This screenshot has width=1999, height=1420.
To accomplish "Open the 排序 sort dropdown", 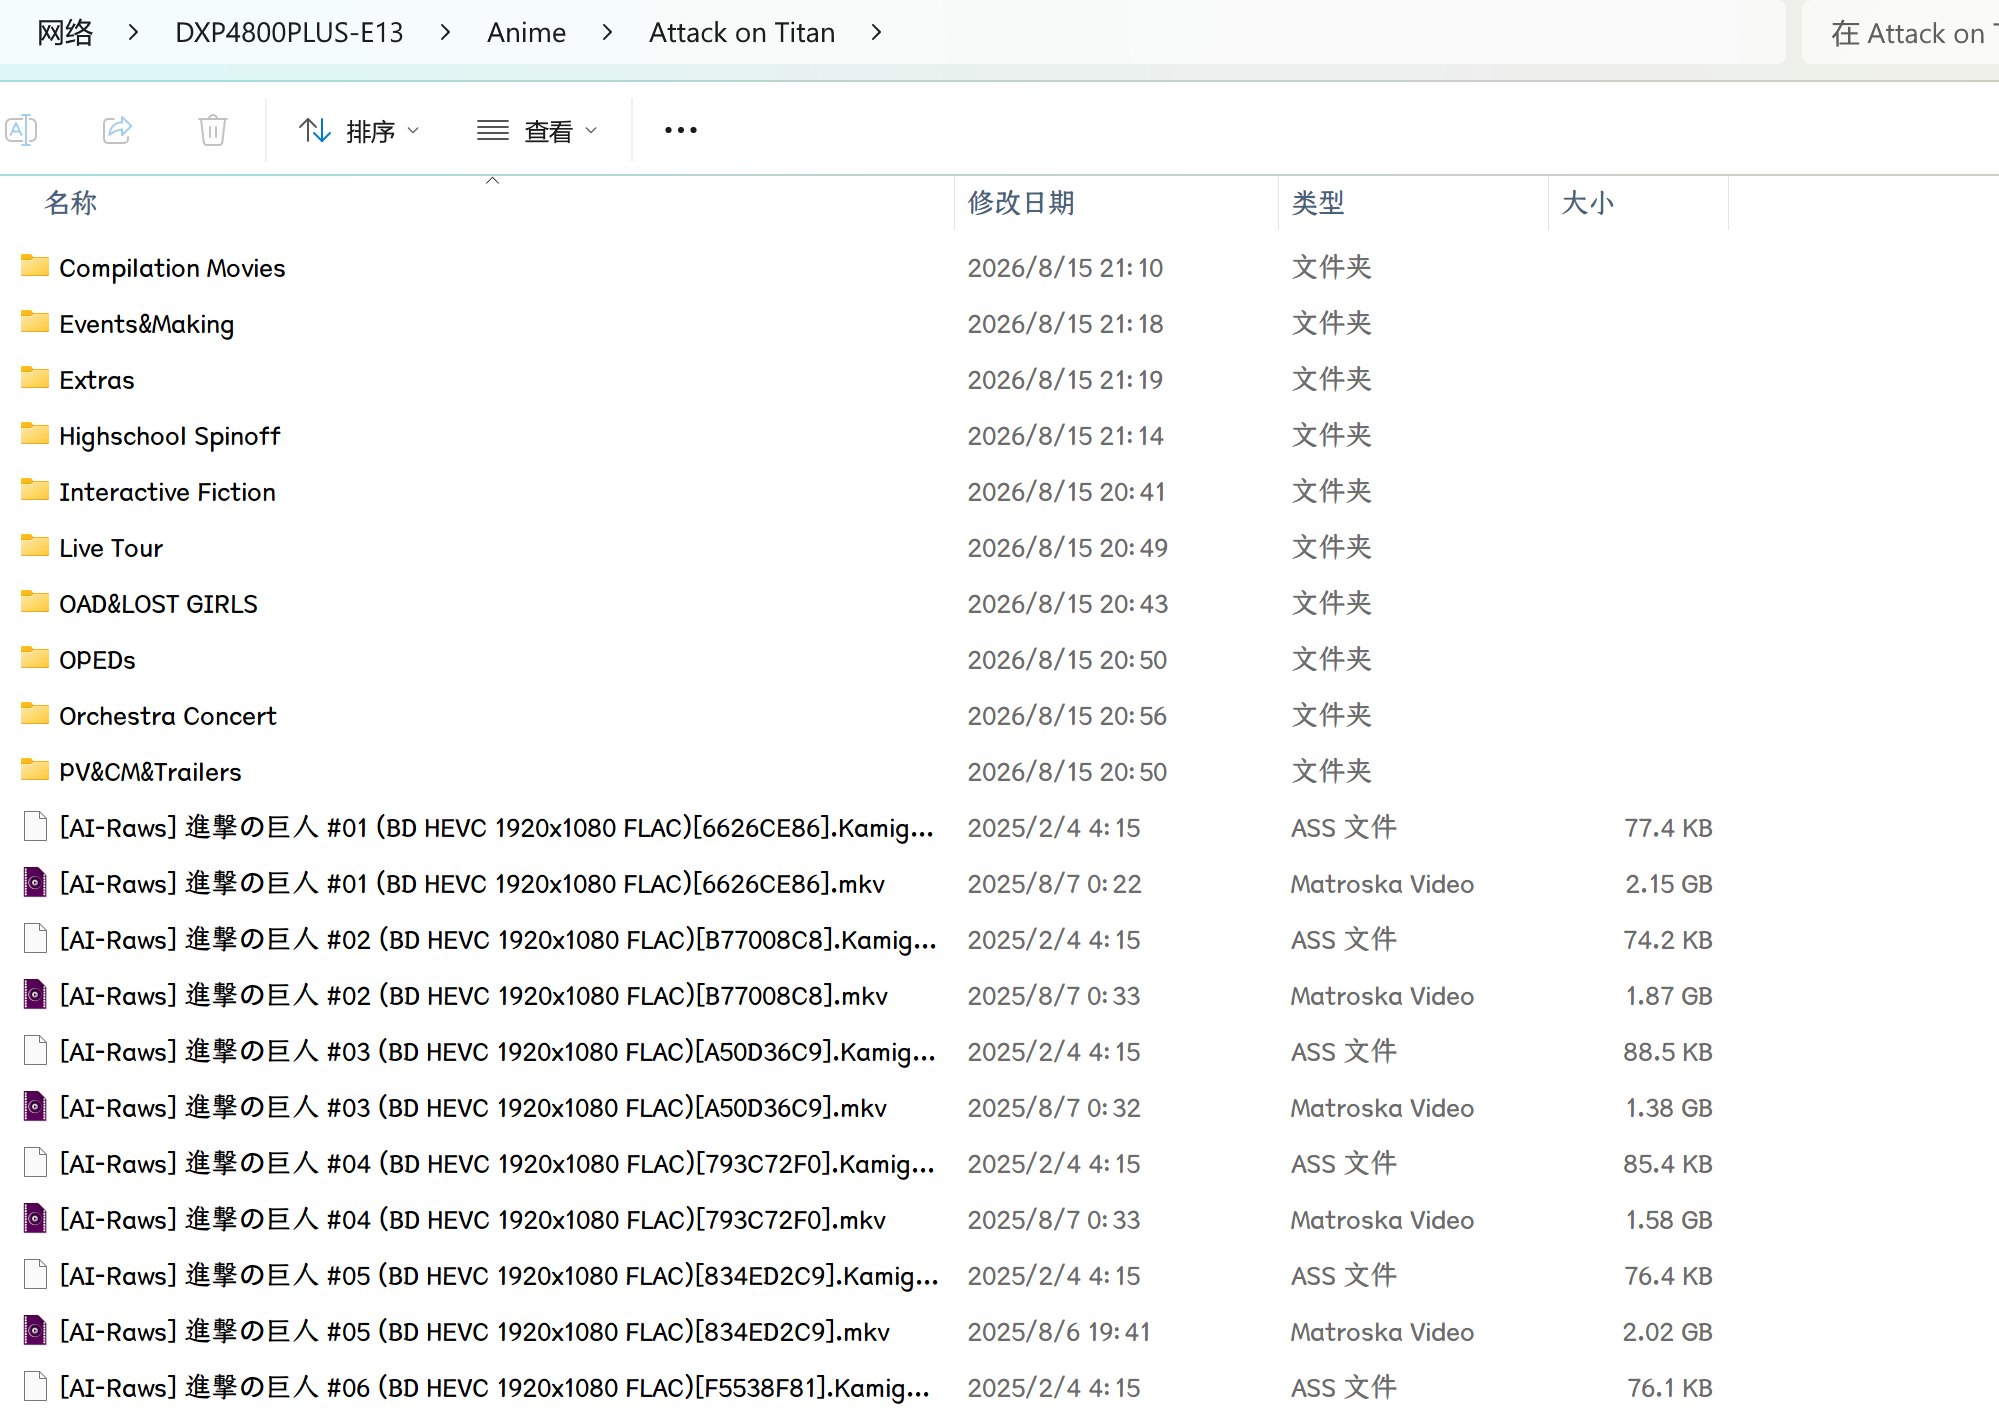I will 359,131.
